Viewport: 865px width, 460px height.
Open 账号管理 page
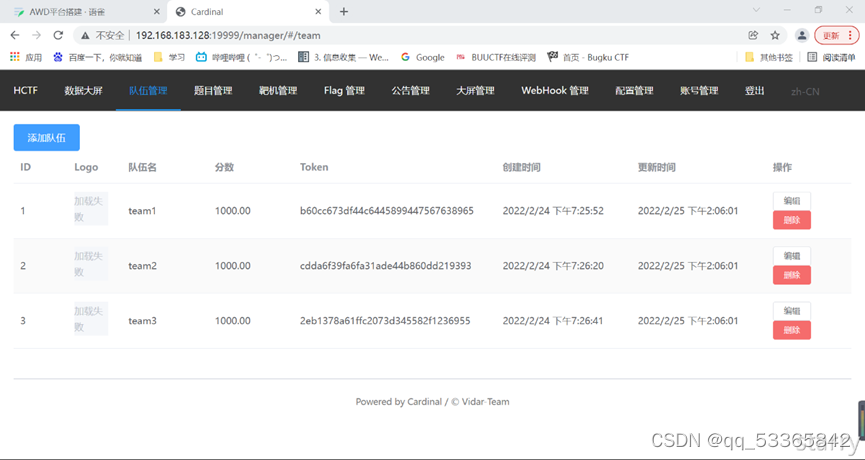point(699,90)
